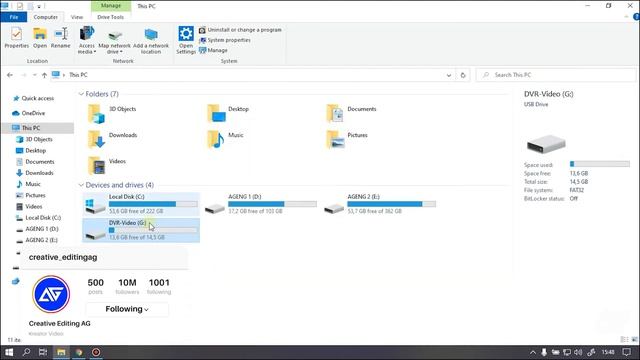Open volume control in system tray
Screen dimensions: 640x360
(x=578, y=352)
